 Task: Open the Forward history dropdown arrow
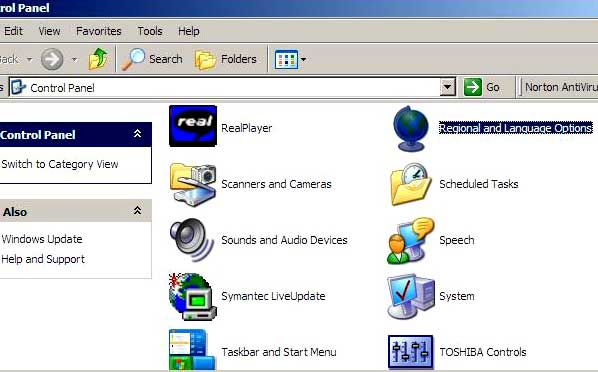[x=74, y=59]
